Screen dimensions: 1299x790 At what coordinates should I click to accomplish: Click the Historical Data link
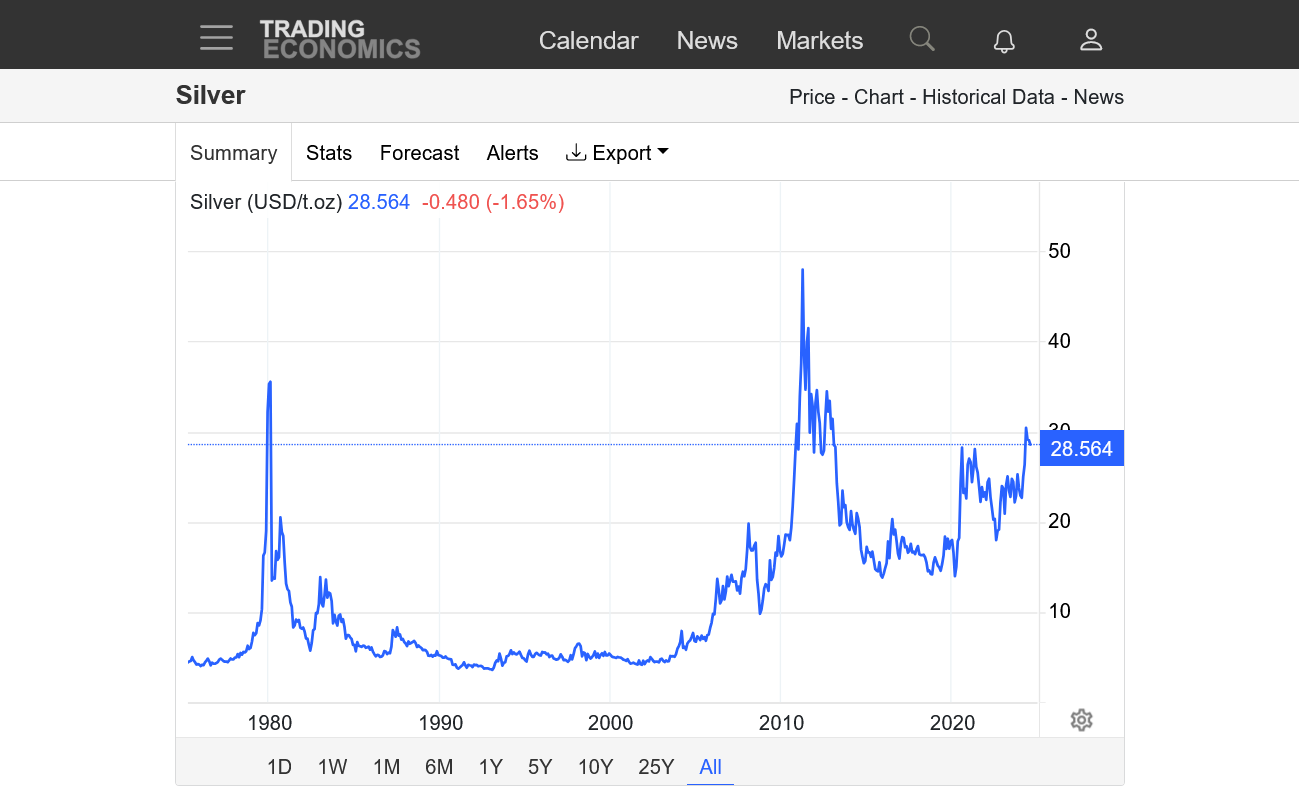pyautogui.click(x=988, y=97)
